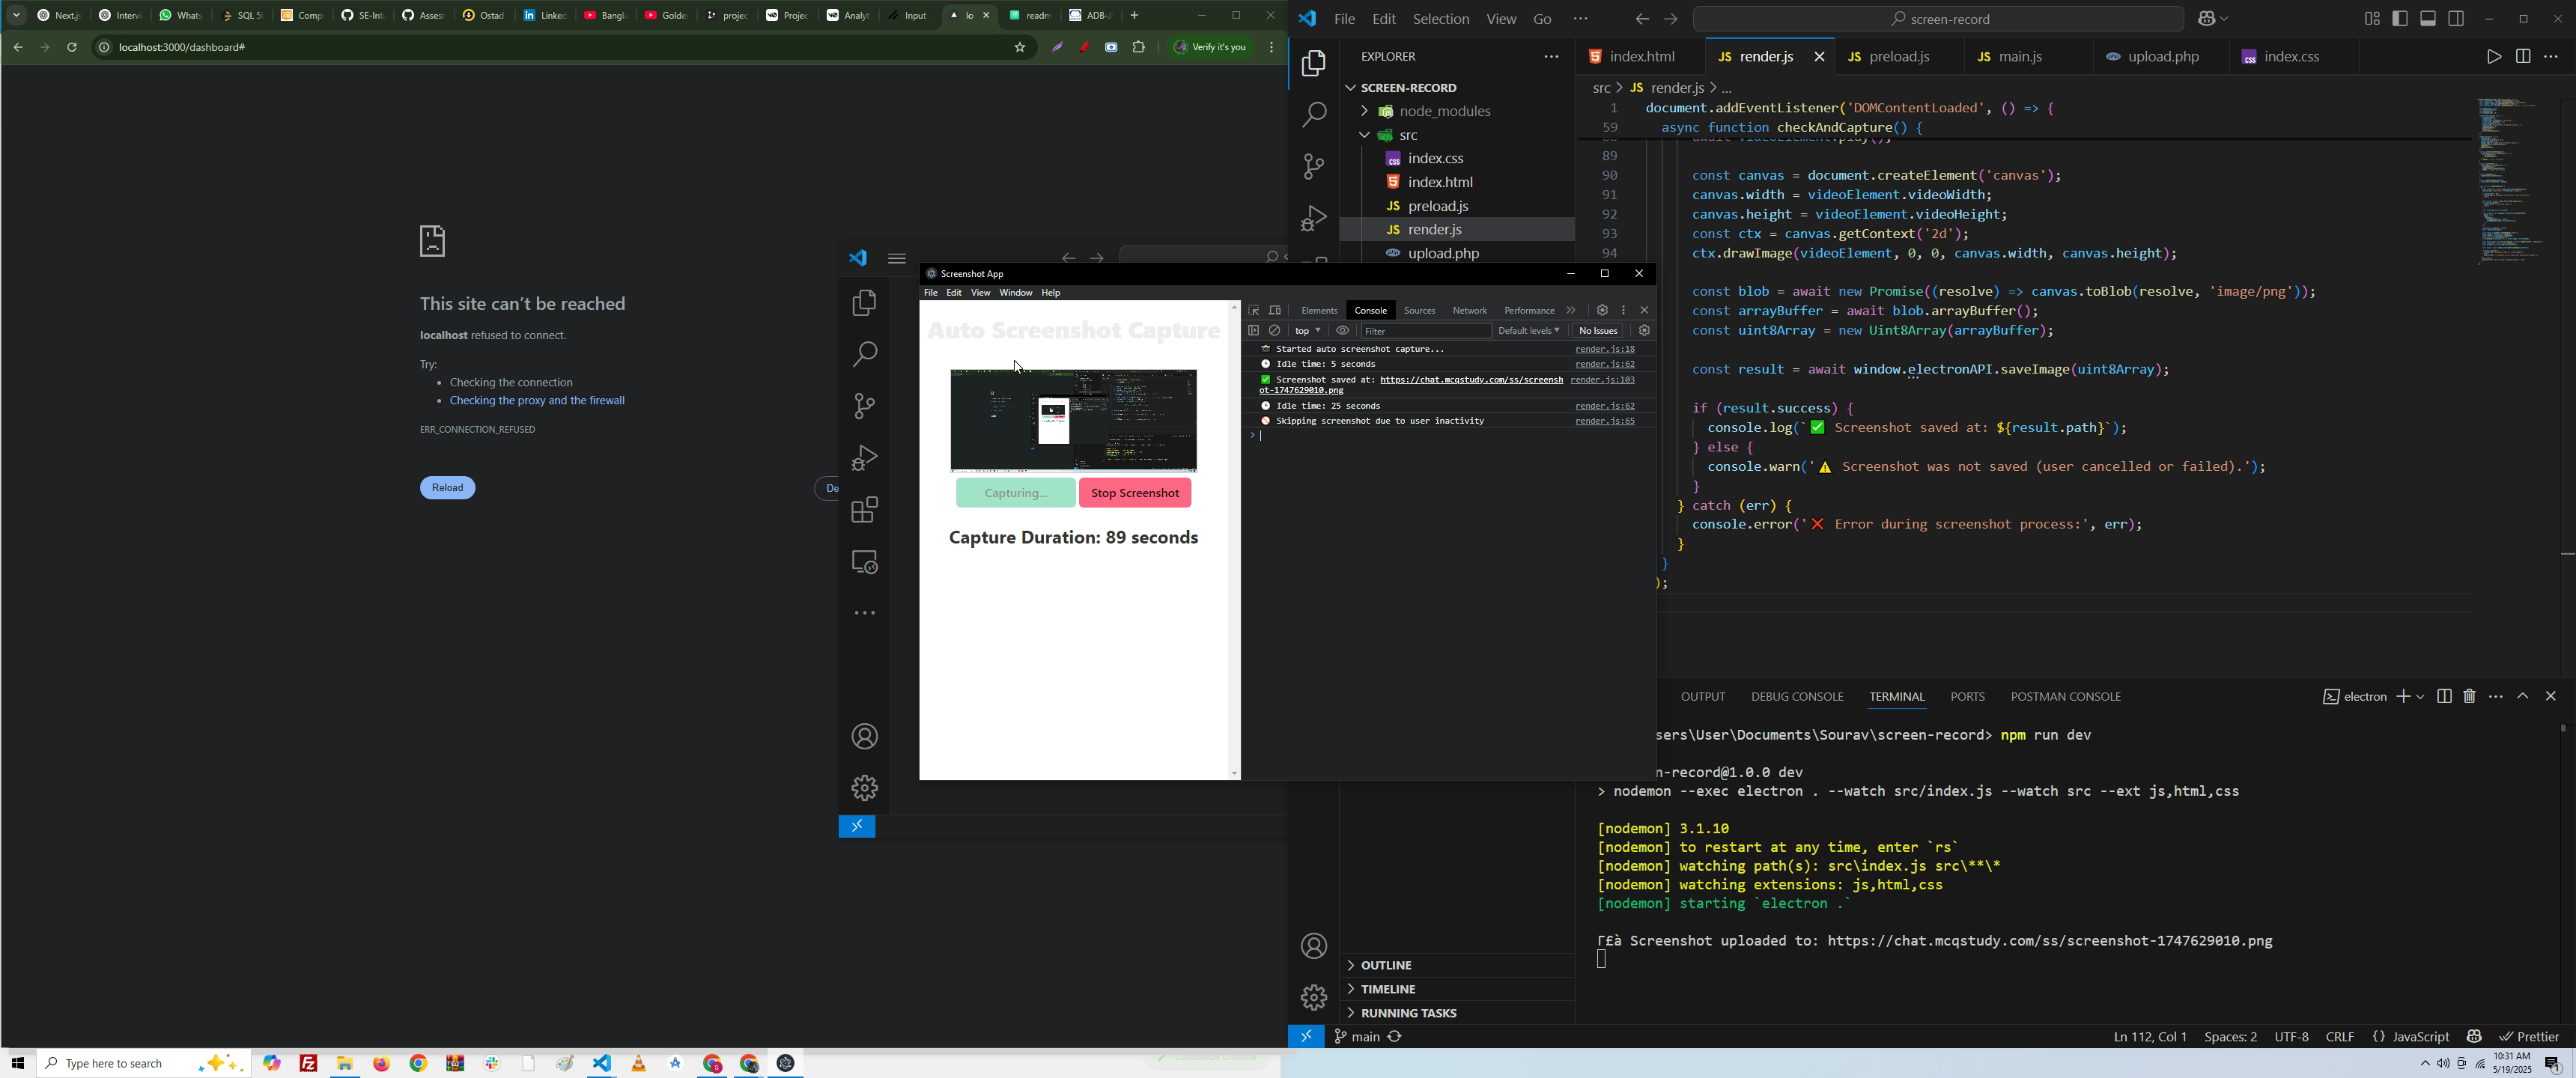
Task: Open the DEBUG CONSOLE panel tab
Action: click(x=1797, y=697)
